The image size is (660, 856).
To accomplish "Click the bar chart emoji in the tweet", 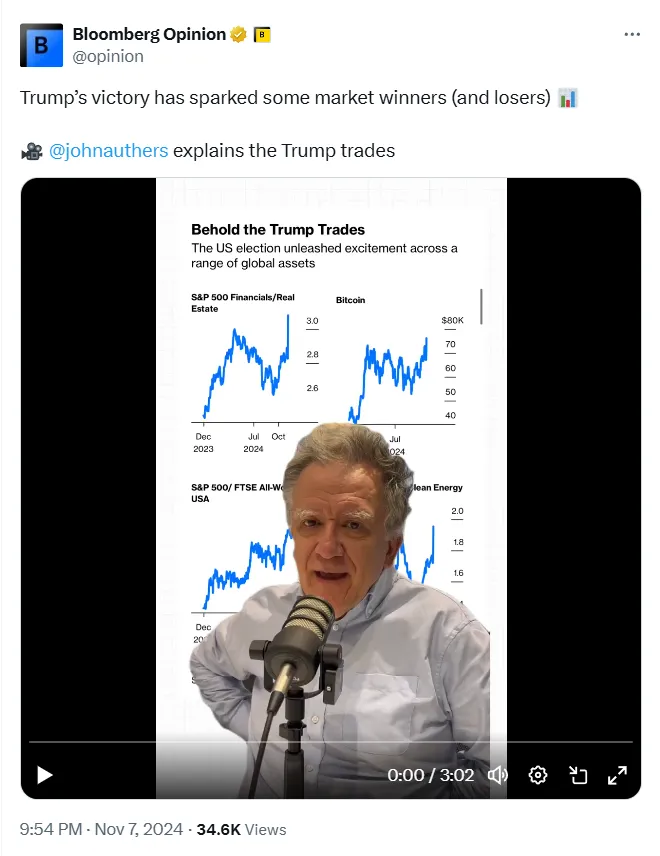I will (x=567, y=98).
